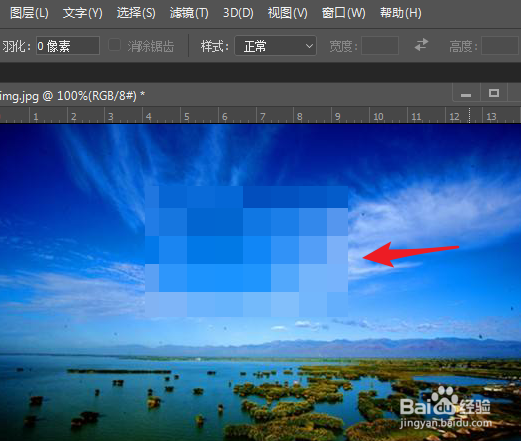The height and width of the screenshot is (441, 521).
Task: Open the 滤镜(T) menu
Action: (x=189, y=13)
